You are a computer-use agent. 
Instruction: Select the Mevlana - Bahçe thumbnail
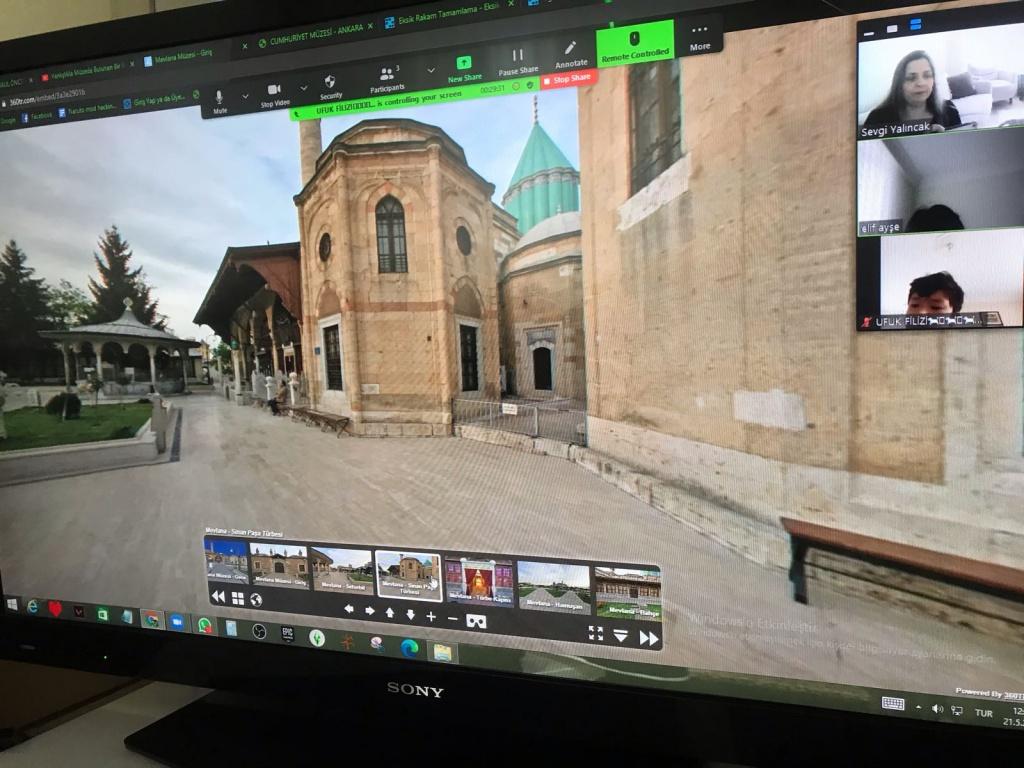(628, 592)
